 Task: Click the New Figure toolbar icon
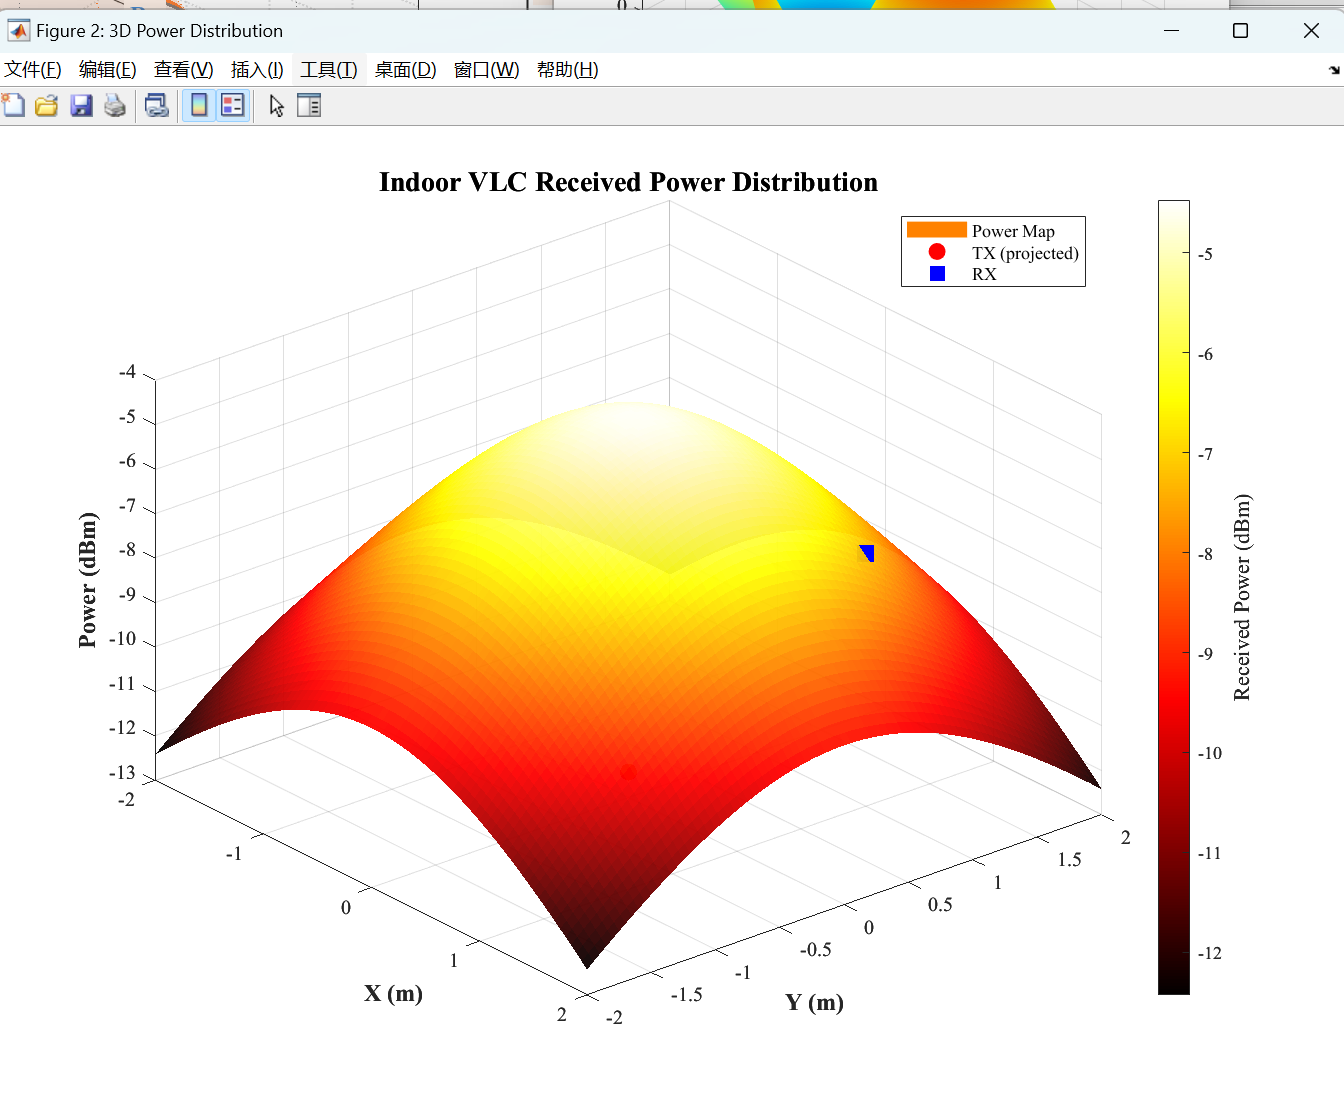(x=14, y=105)
